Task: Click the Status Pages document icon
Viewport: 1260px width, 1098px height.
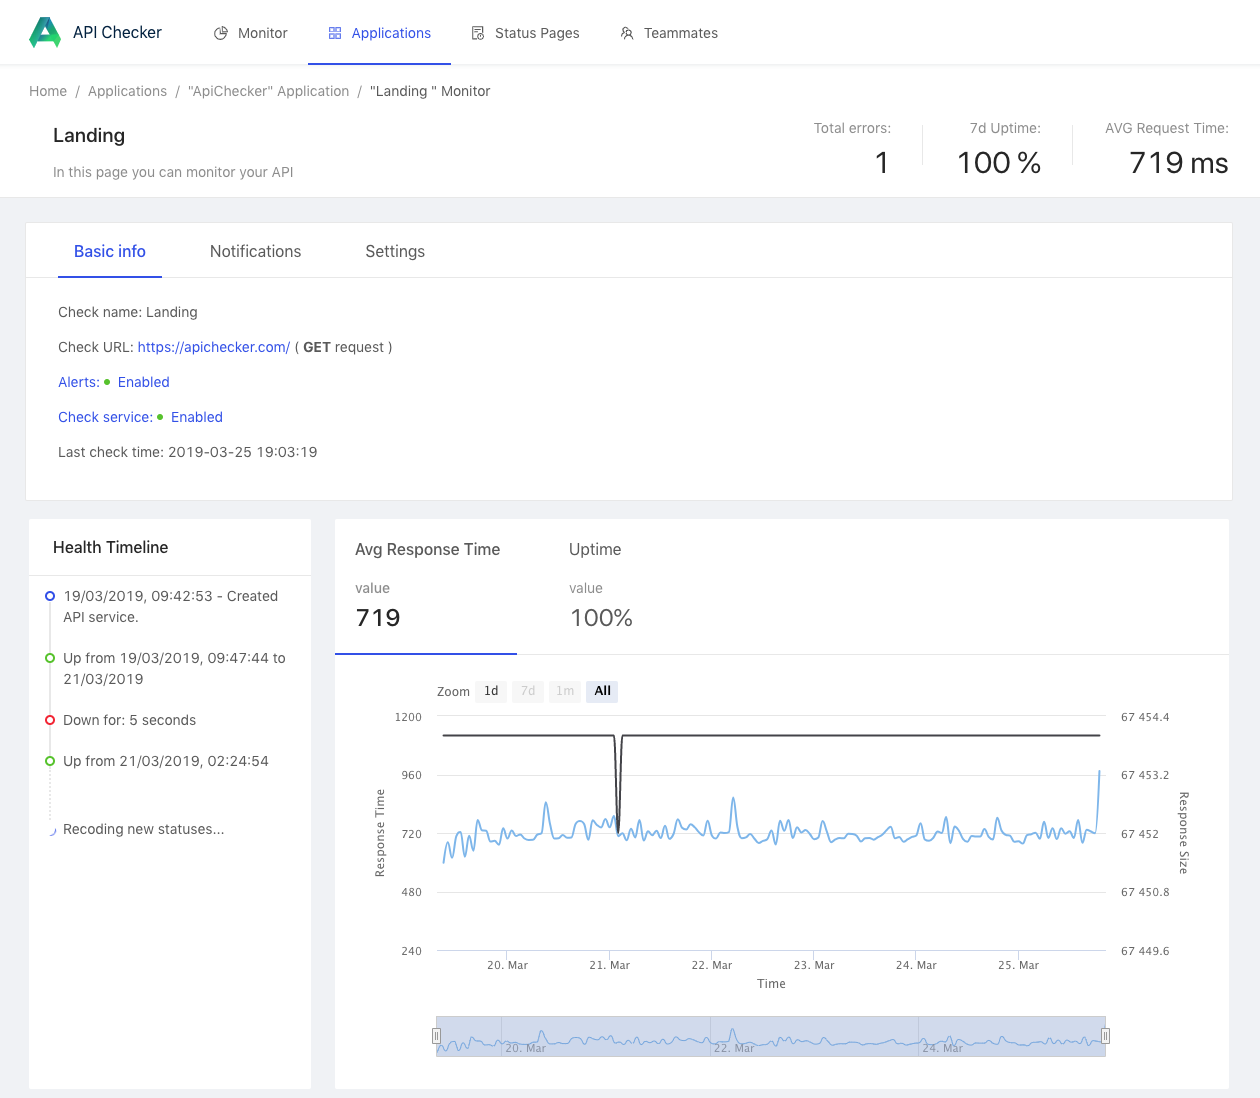Action: pyautogui.click(x=478, y=33)
